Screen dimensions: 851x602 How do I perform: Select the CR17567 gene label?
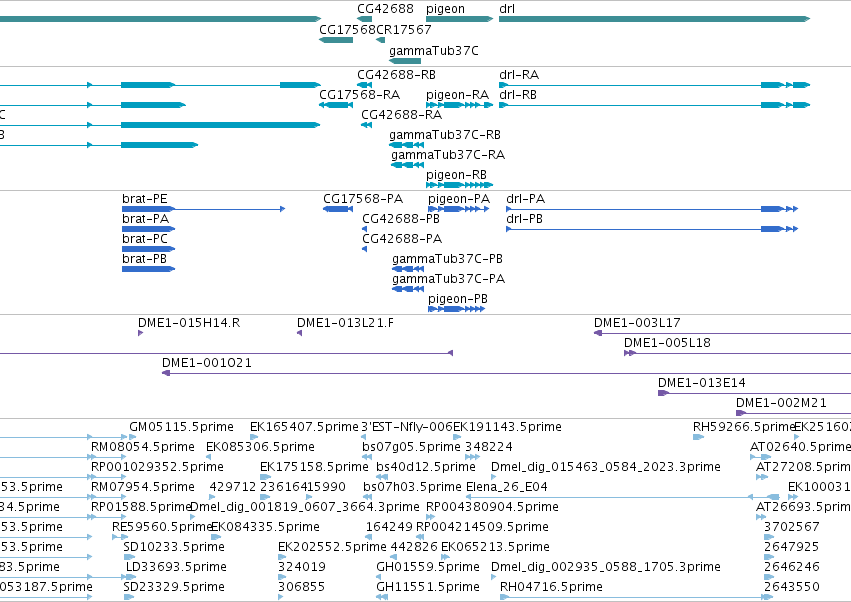click(403, 29)
